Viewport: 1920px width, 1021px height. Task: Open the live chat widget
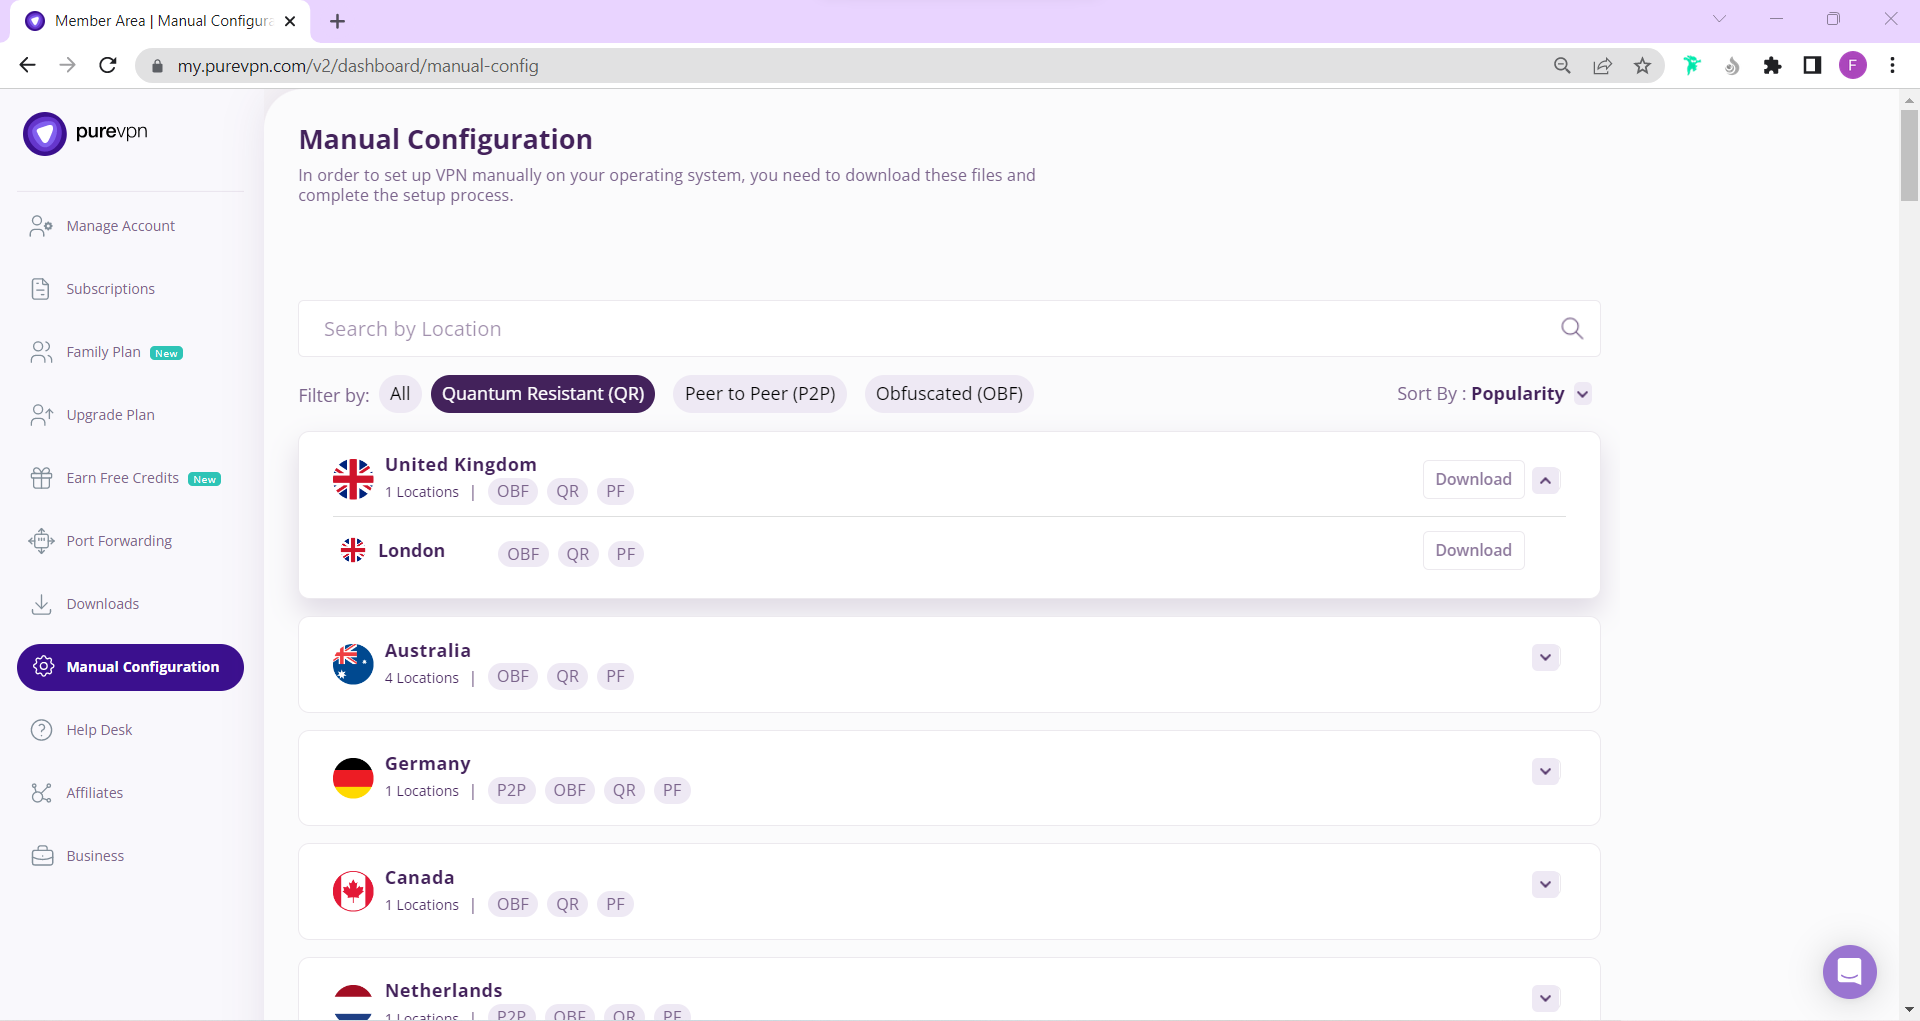coord(1849,971)
